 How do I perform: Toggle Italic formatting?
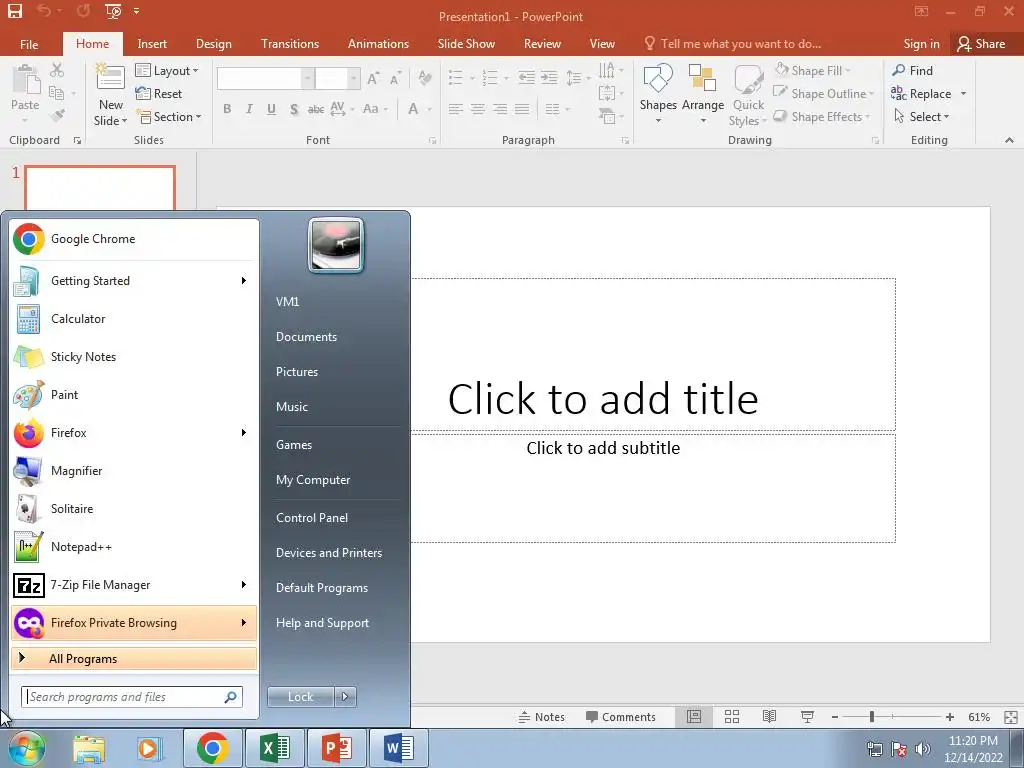(x=249, y=109)
